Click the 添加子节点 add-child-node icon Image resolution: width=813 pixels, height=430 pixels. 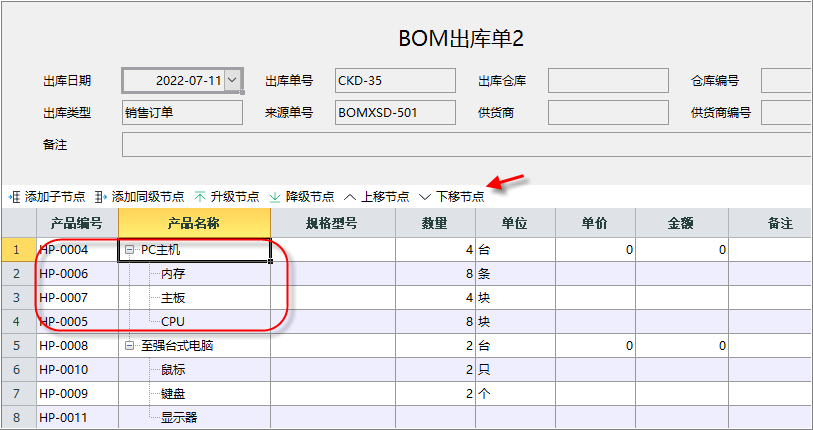pos(14,197)
